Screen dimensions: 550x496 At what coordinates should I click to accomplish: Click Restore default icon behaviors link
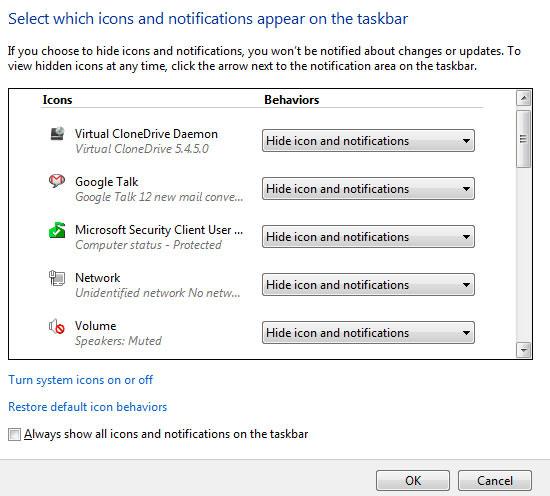pos(88,407)
